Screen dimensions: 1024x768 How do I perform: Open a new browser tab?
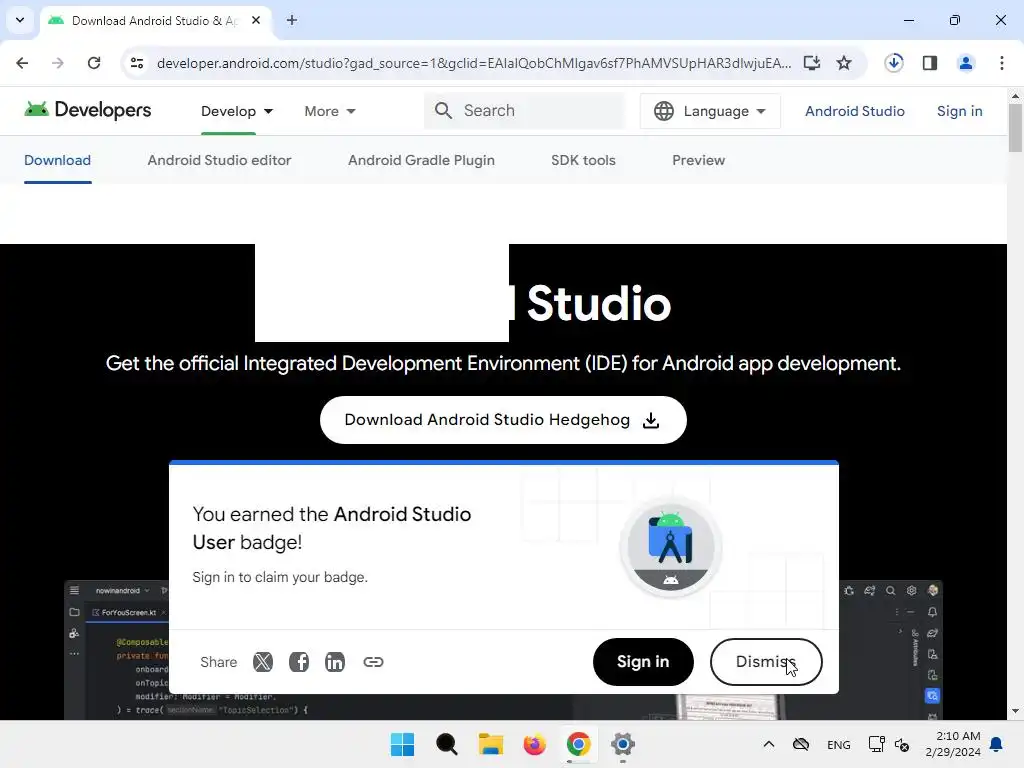[x=292, y=20]
